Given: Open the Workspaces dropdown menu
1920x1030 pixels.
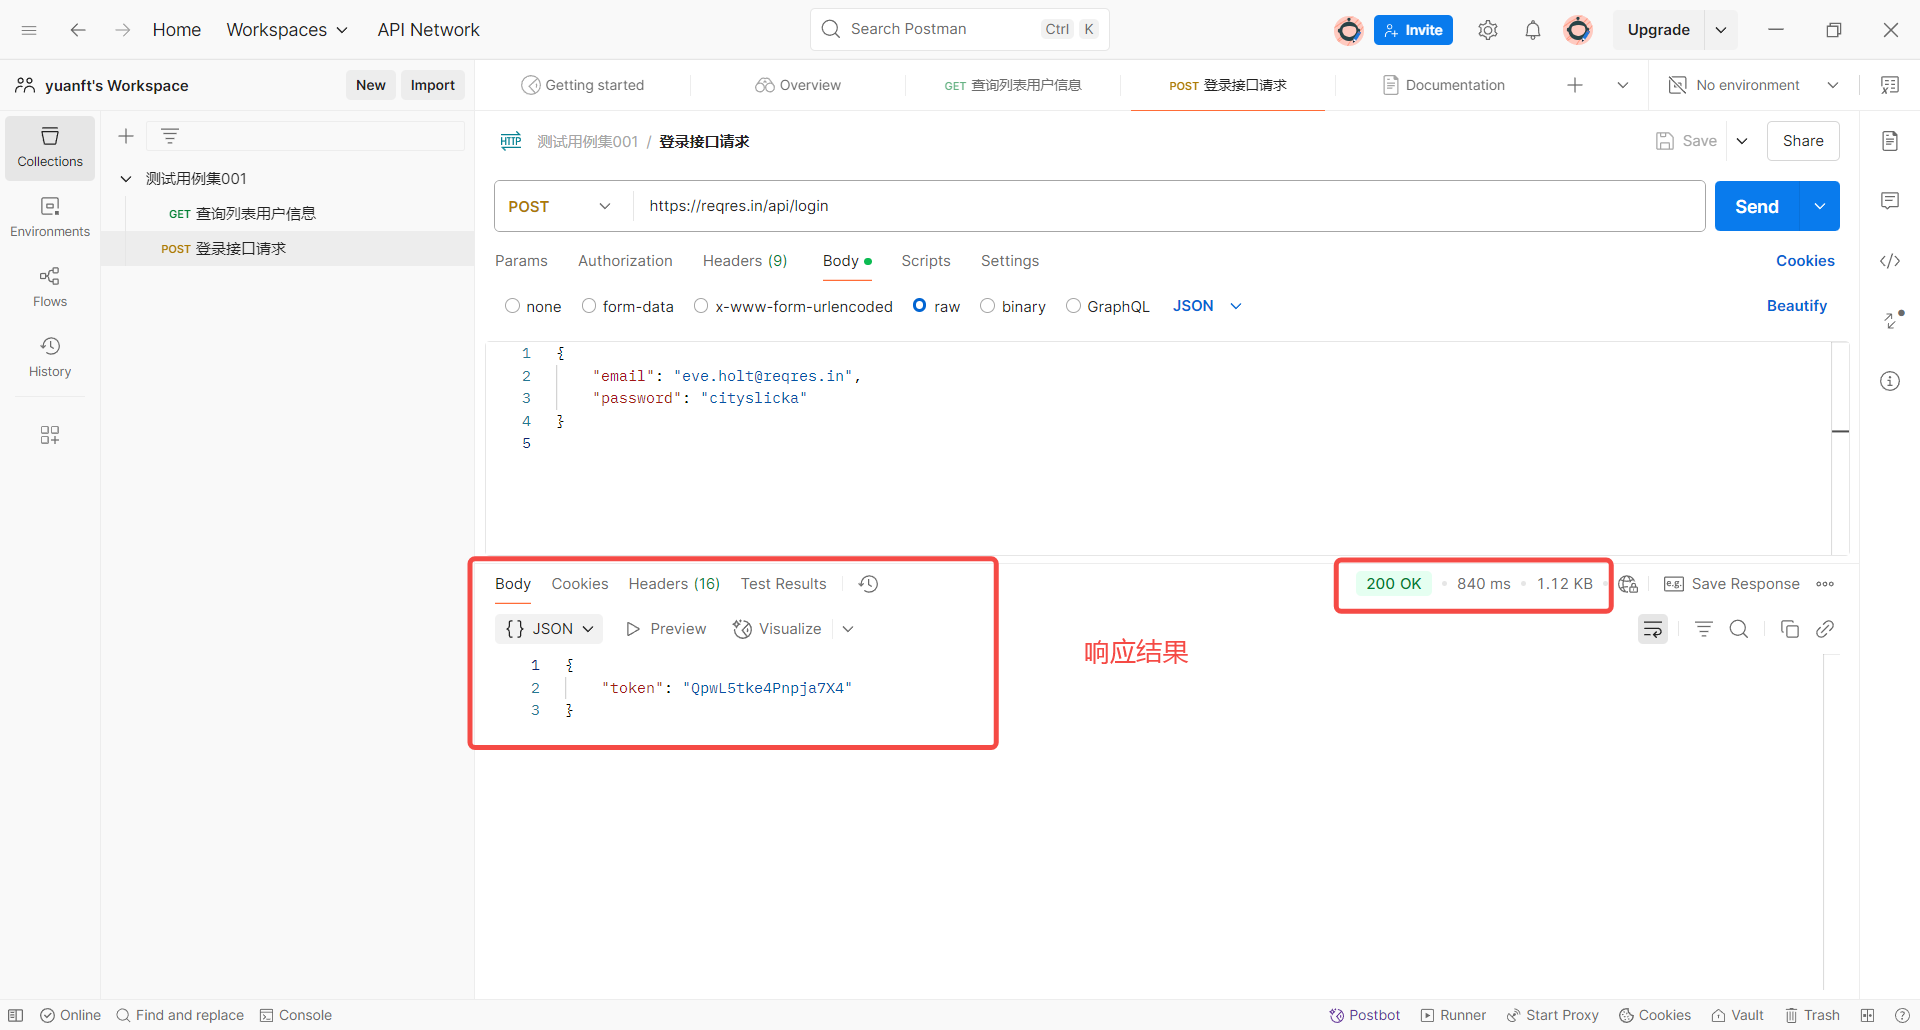Looking at the screenshot, I should click(287, 30).
